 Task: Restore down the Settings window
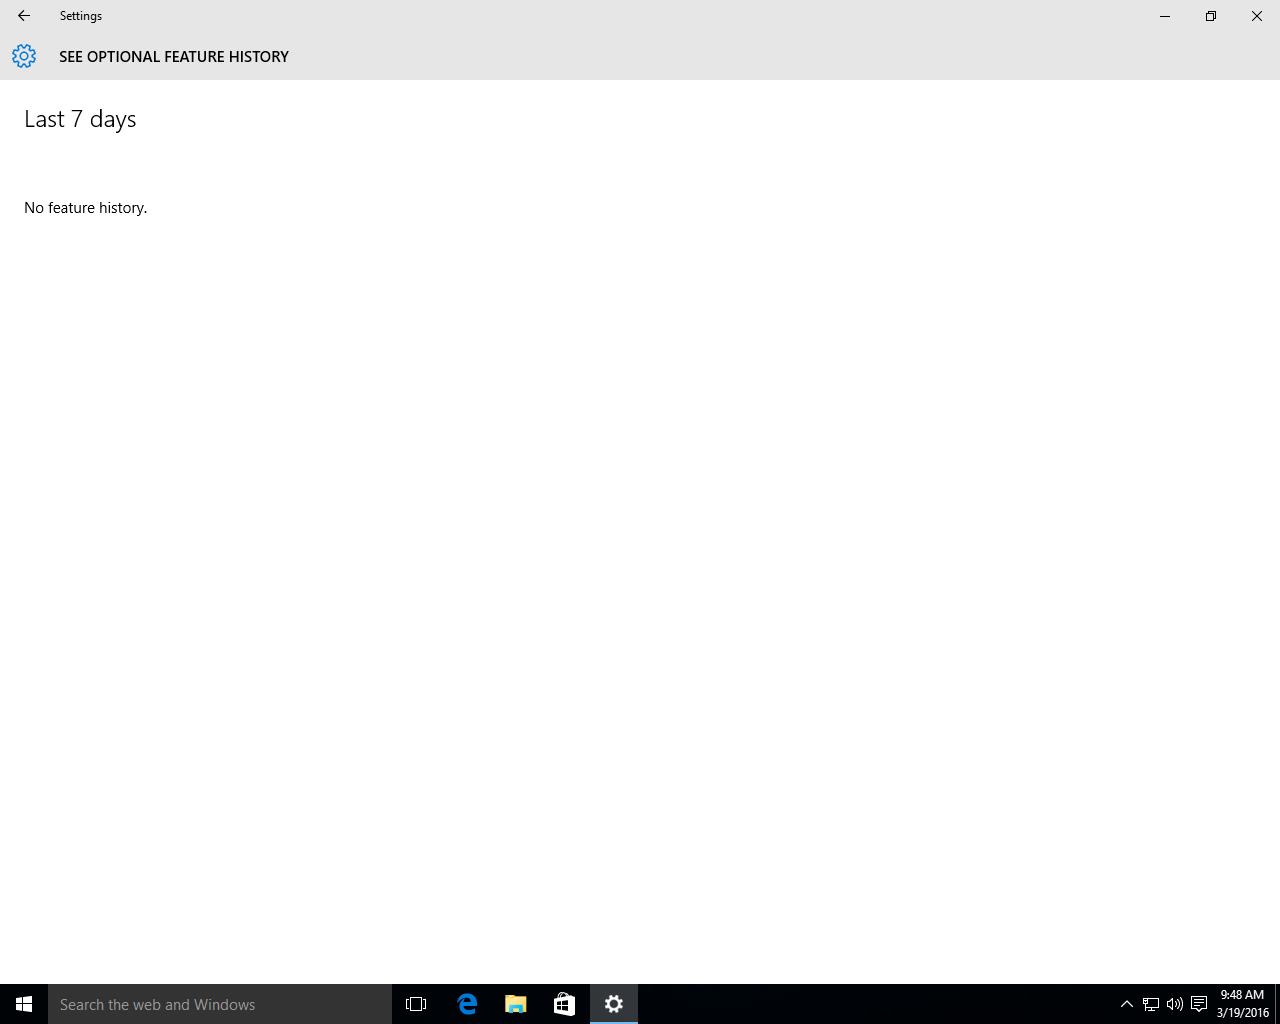1211,16
